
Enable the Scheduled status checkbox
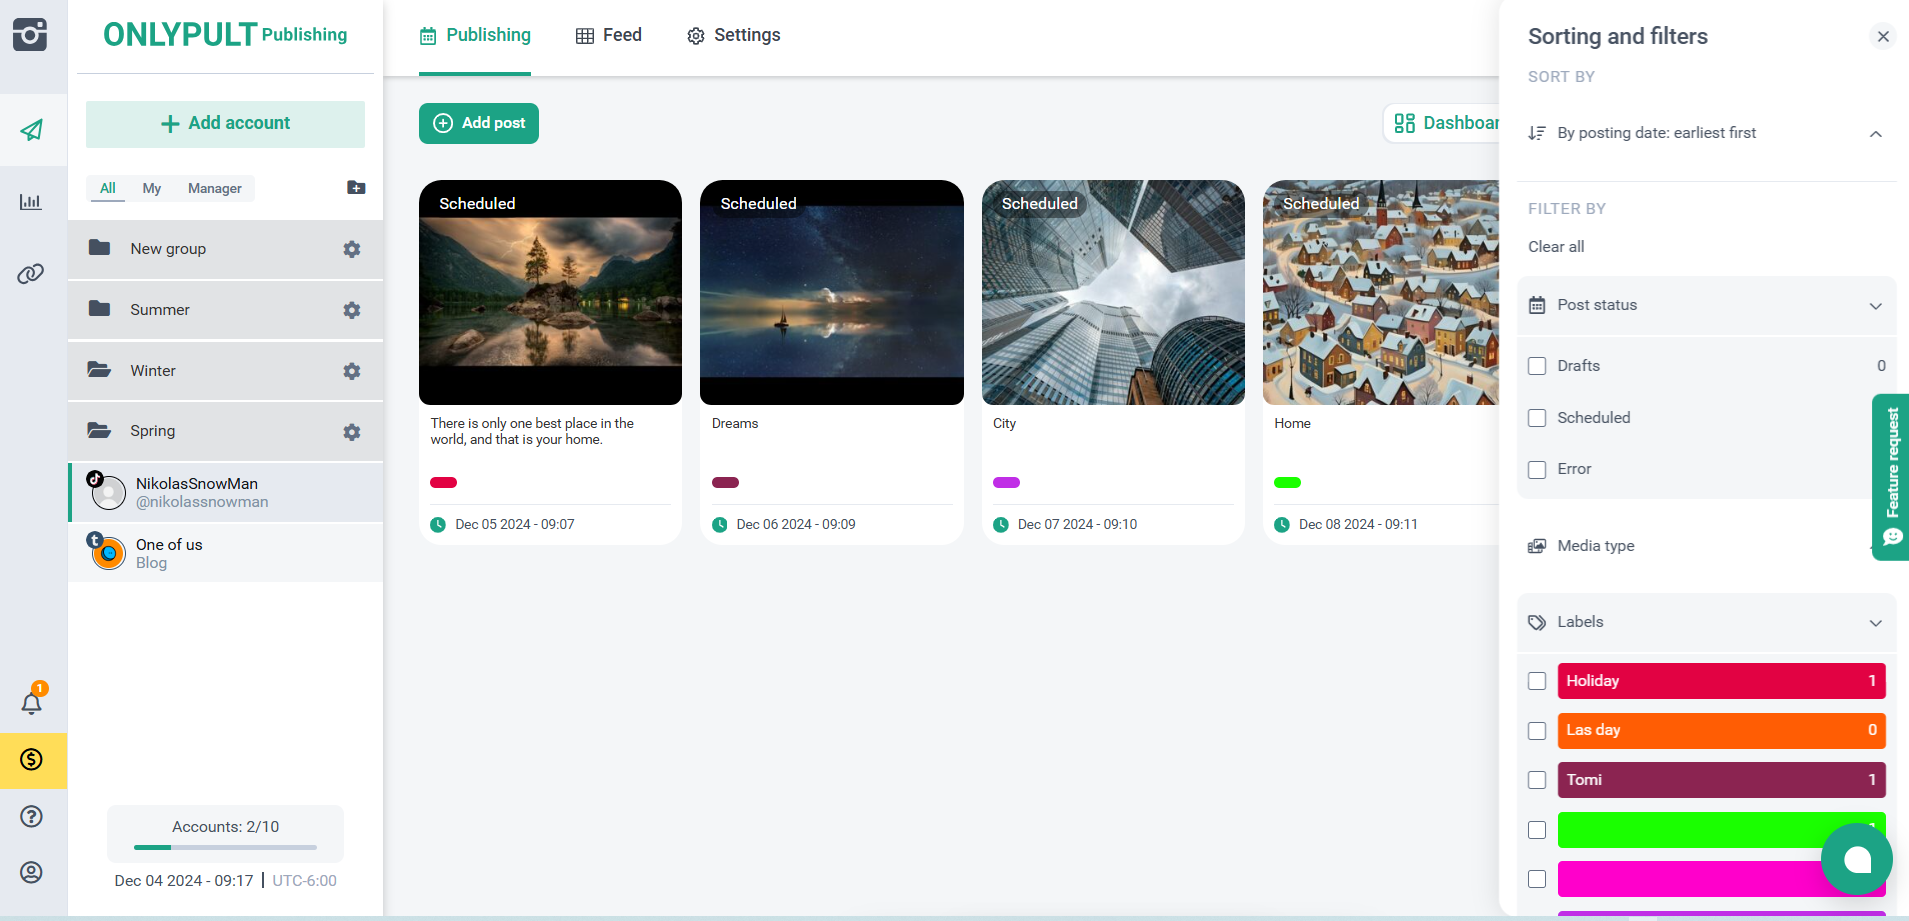1537,418
